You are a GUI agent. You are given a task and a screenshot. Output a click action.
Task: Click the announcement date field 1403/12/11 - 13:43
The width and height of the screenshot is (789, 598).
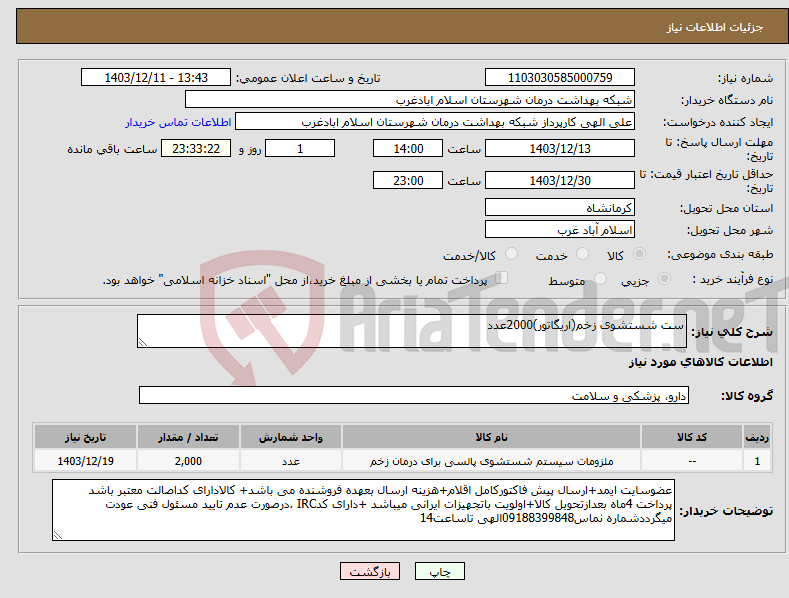pos(155,78)
